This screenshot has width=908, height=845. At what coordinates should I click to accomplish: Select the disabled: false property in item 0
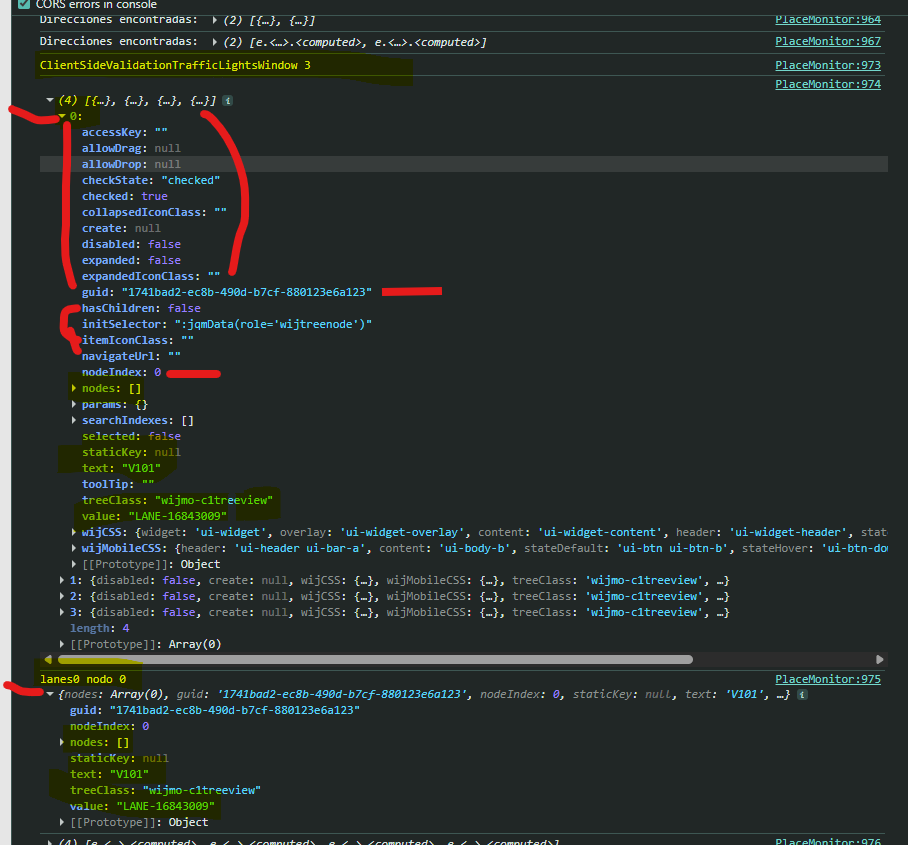[131, 244]
